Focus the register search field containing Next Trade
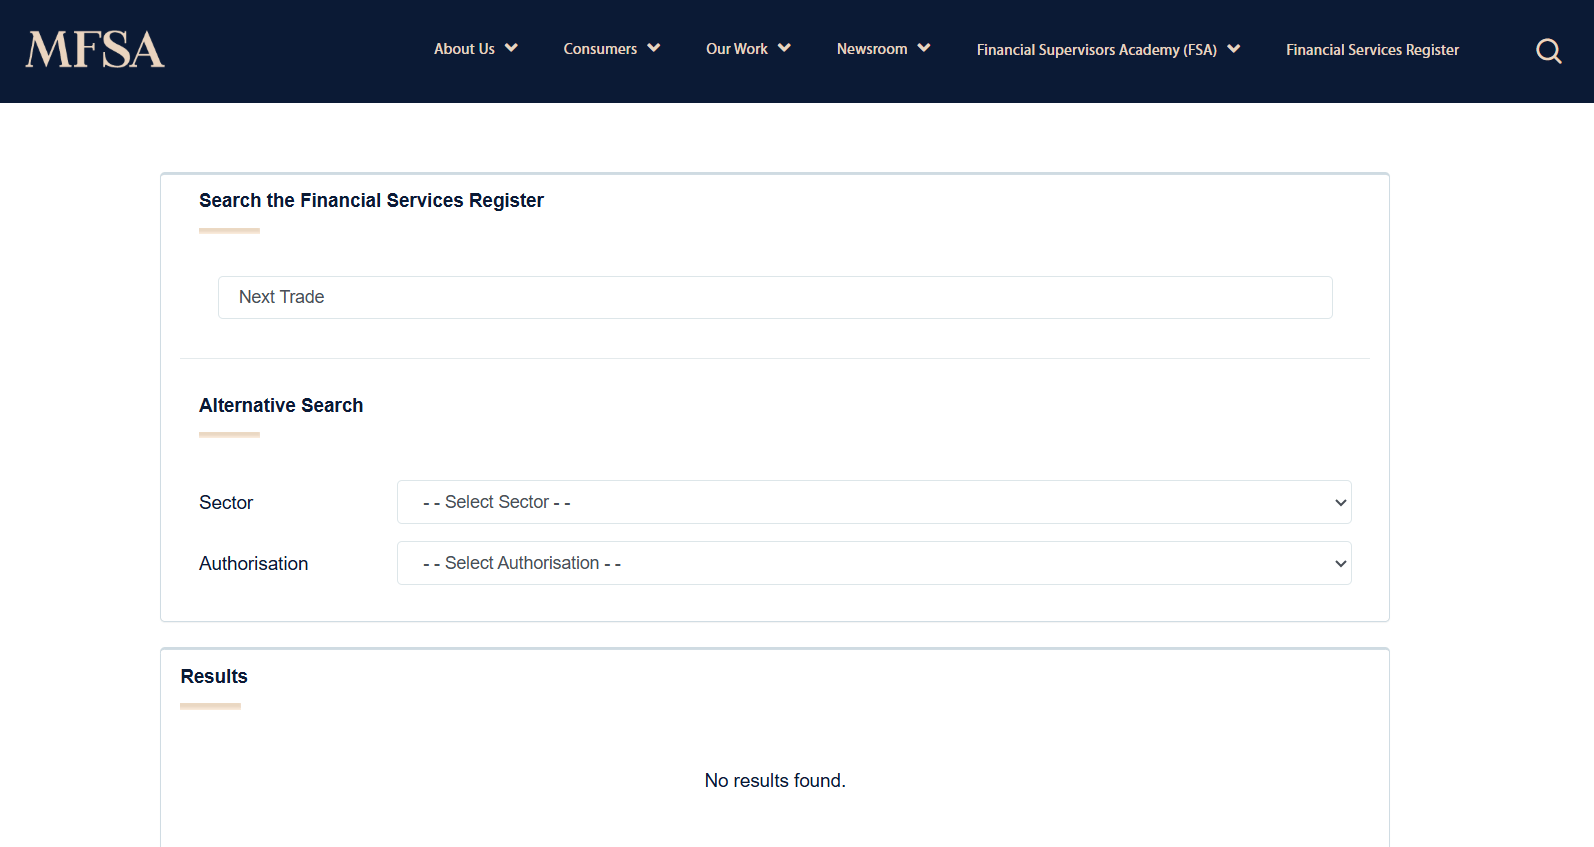 pos(775,297)
